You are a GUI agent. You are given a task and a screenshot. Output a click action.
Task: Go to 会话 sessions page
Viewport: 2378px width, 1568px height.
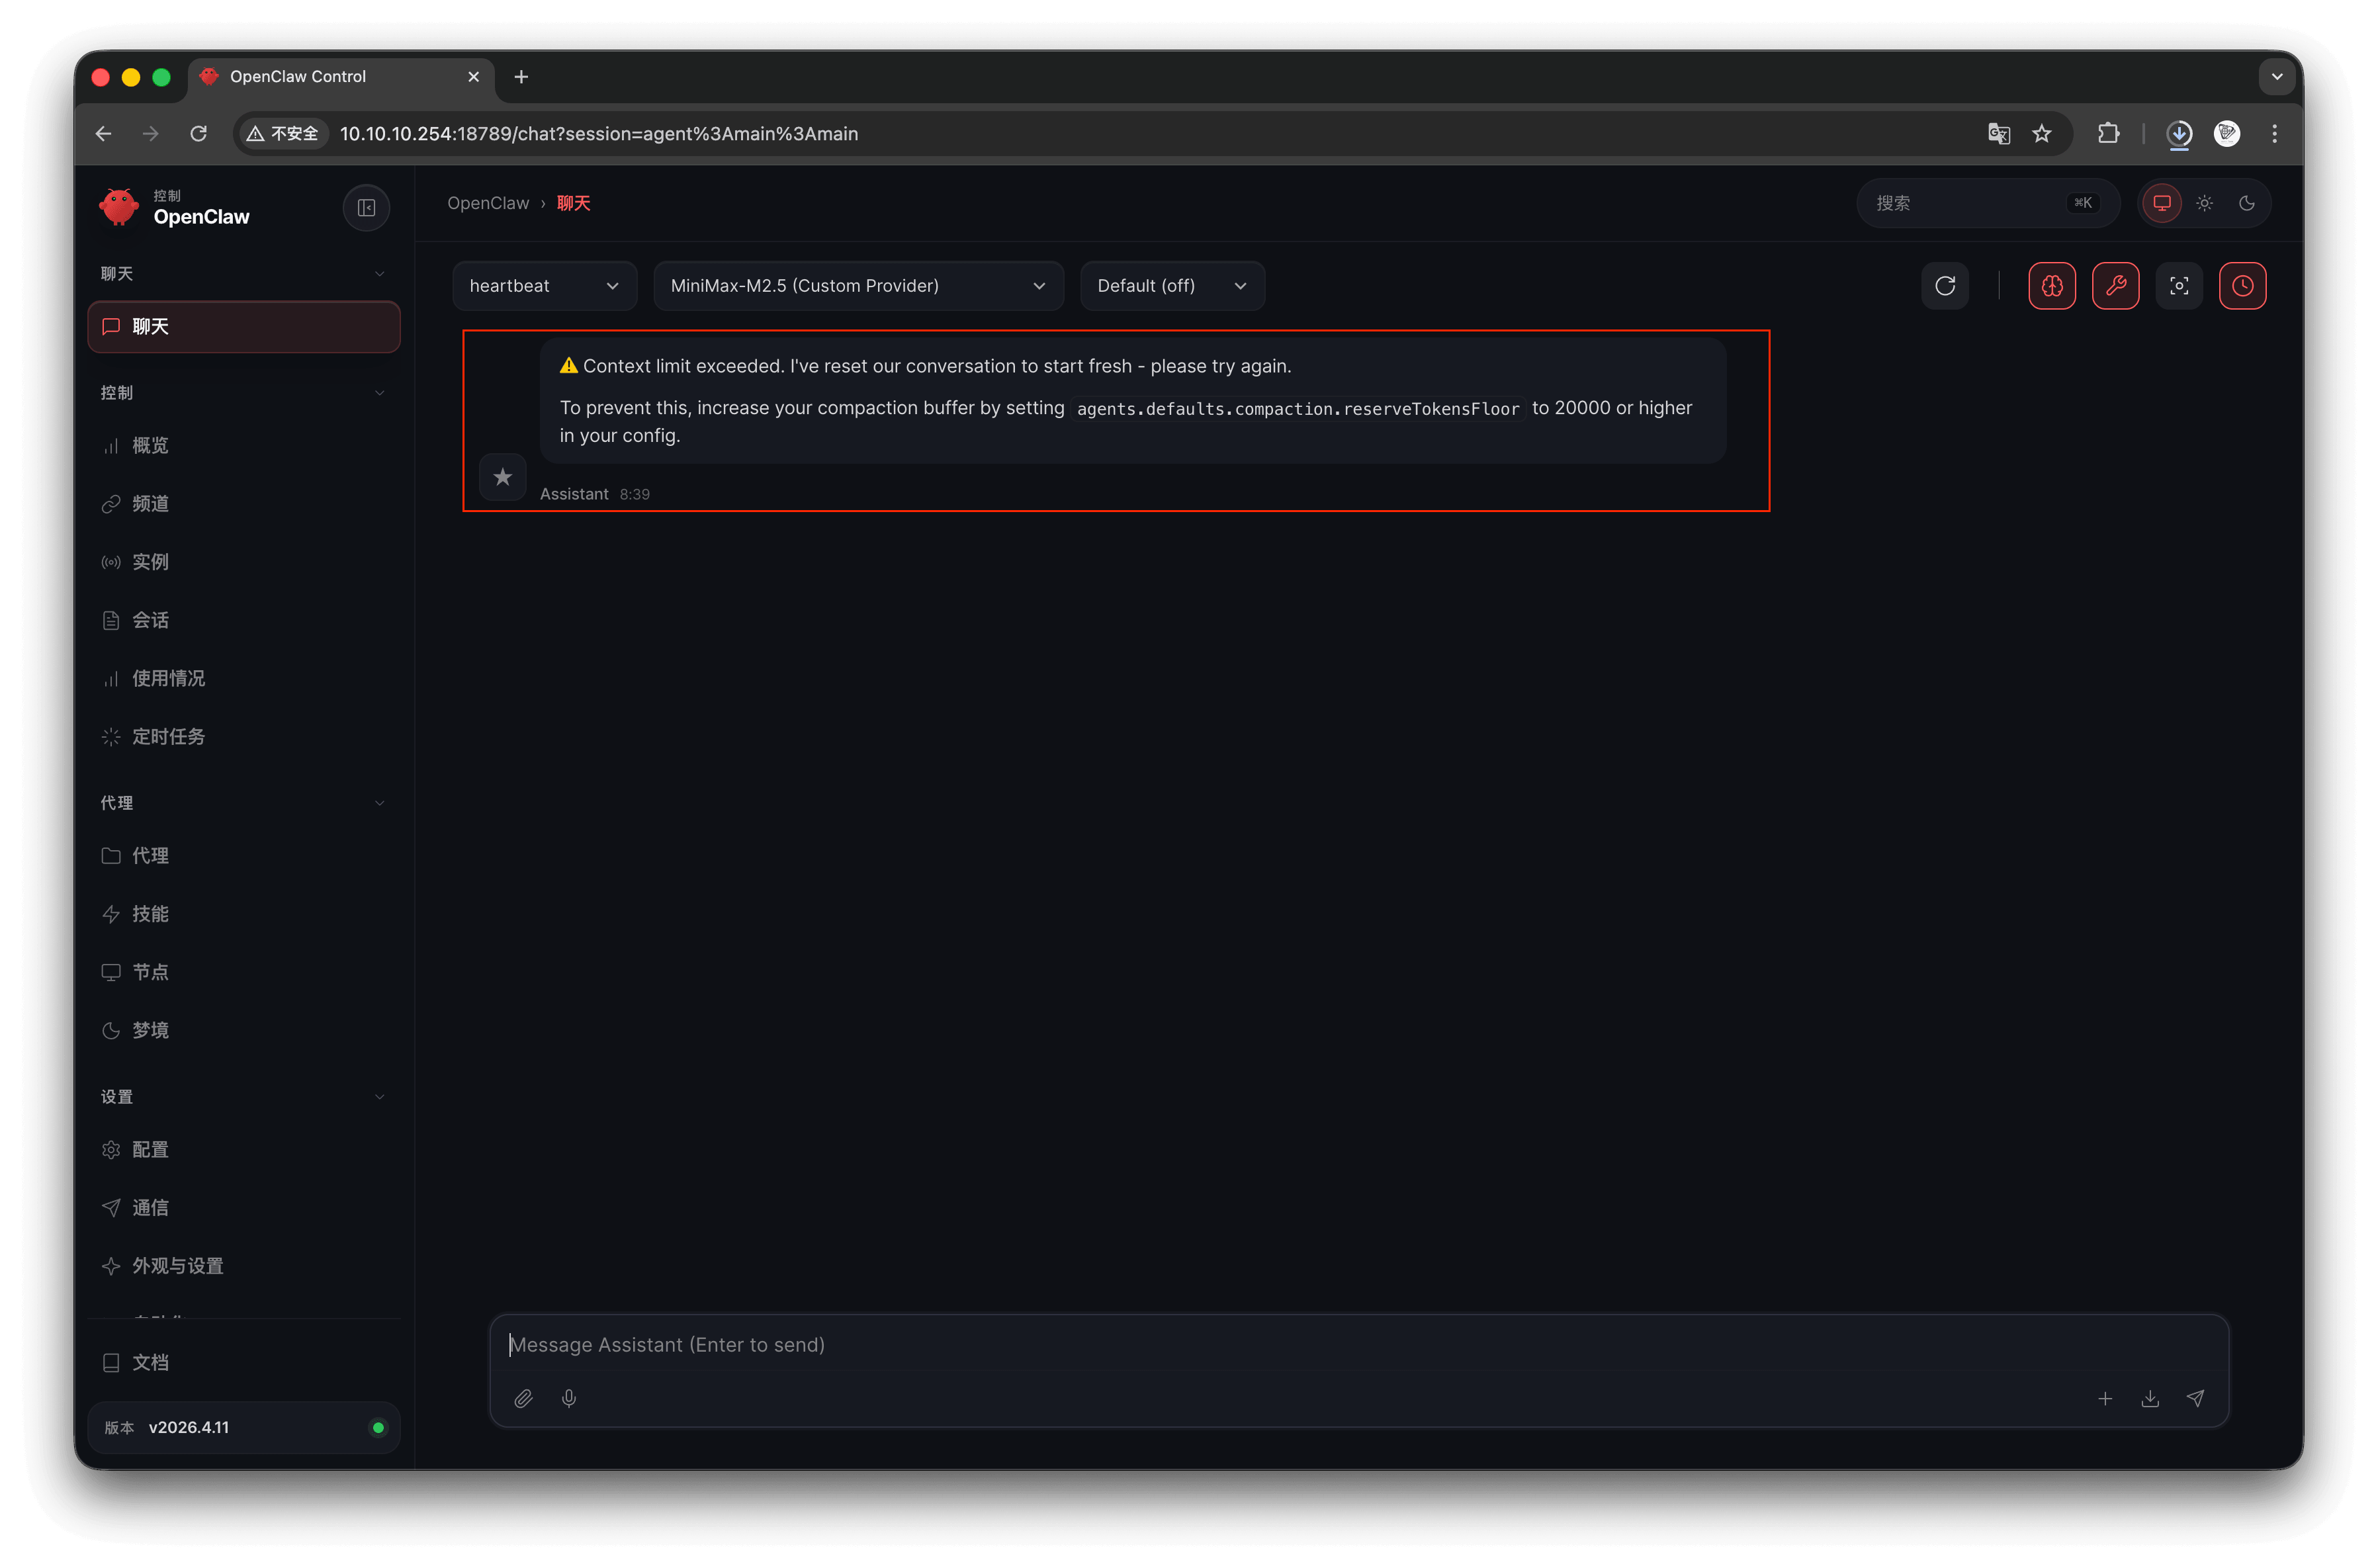(x=243, y=620)
